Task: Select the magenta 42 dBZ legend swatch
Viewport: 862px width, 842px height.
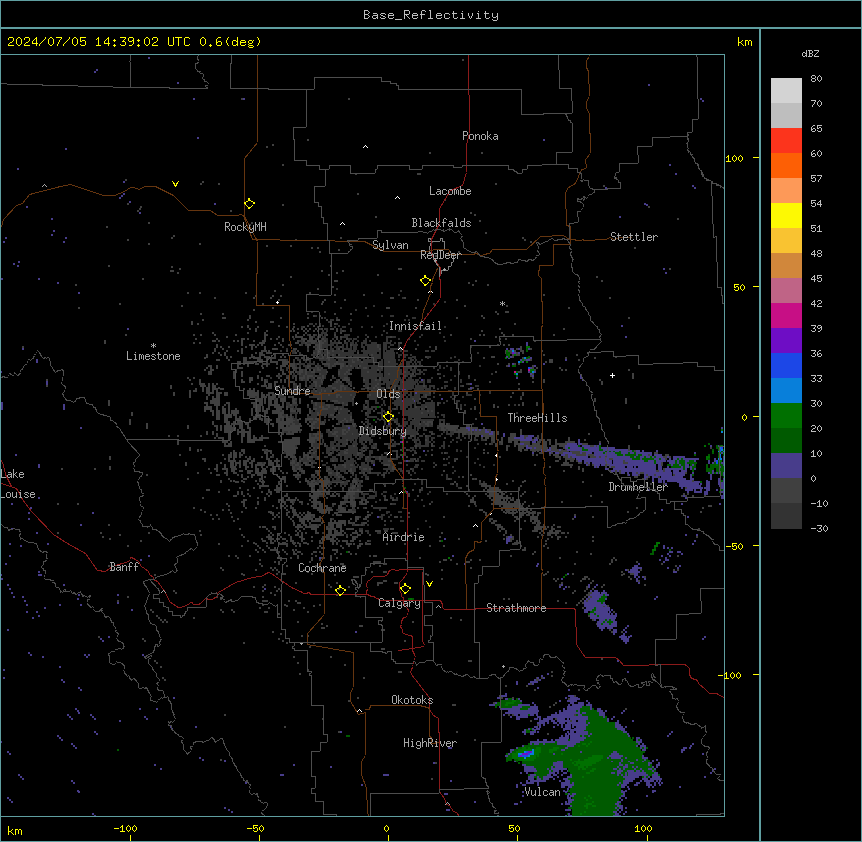Action: point(786,315)
